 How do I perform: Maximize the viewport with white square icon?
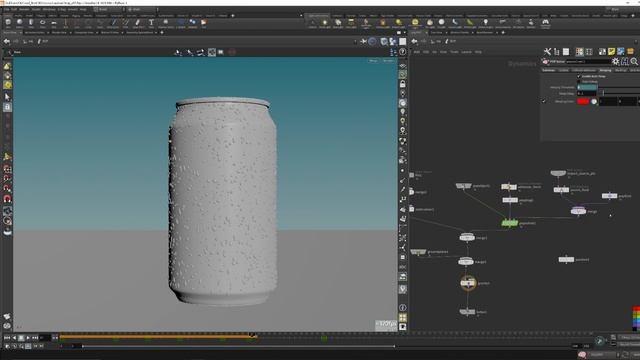point(402,41)
